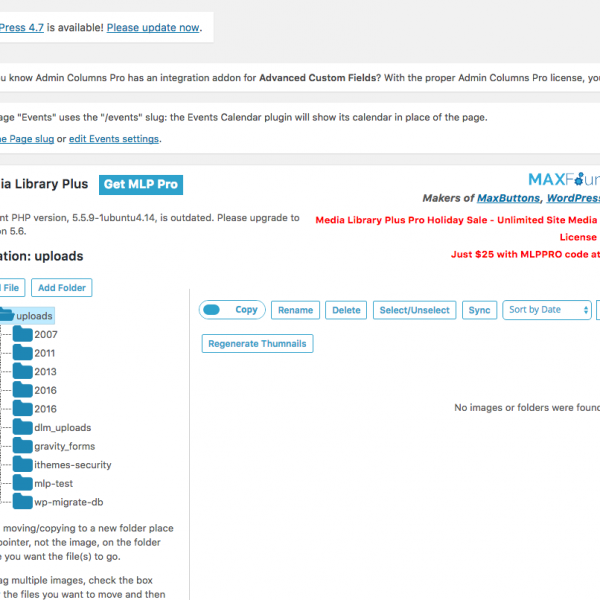
Task: Open the WordPress 4.7 link
Action: click(22, 28)
